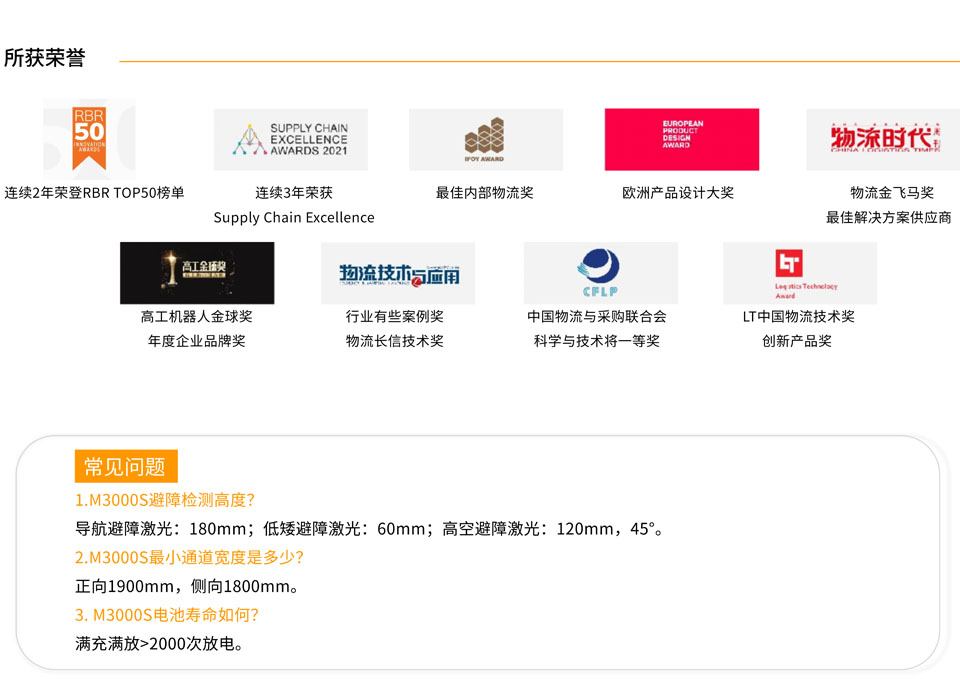960x679 pixels.
Task: Select question 2 about 最小通道宽度
Action: [x=189, y=557]
